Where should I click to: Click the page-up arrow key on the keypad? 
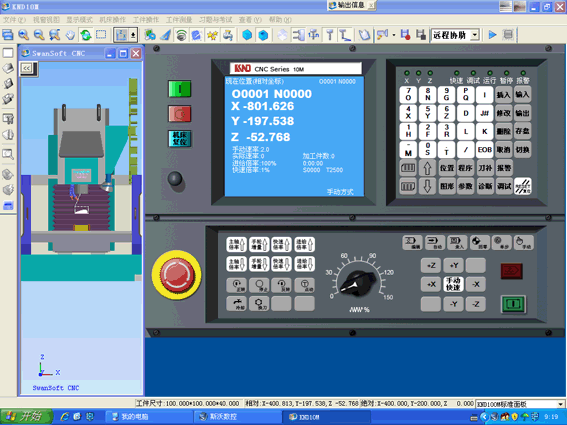click(427, 168)
